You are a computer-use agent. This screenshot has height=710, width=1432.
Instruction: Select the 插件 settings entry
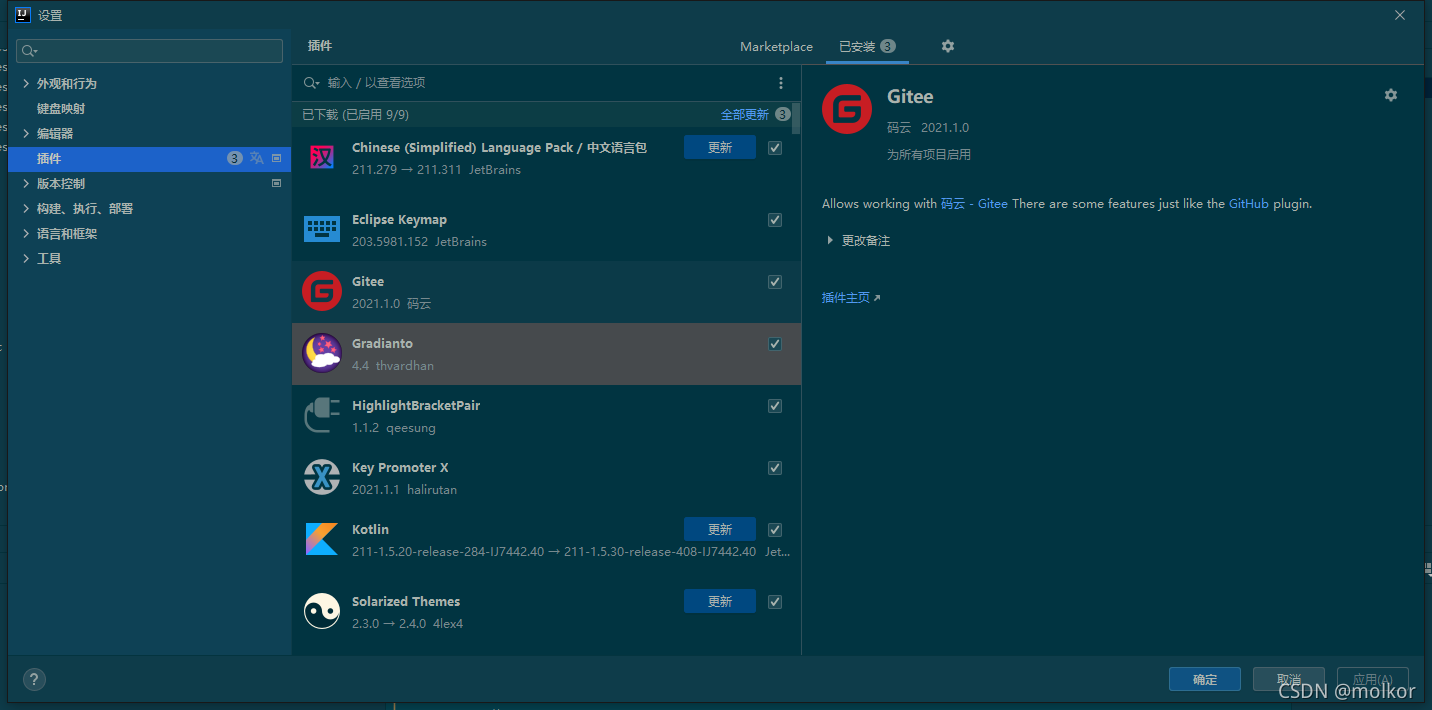[149, 159]
